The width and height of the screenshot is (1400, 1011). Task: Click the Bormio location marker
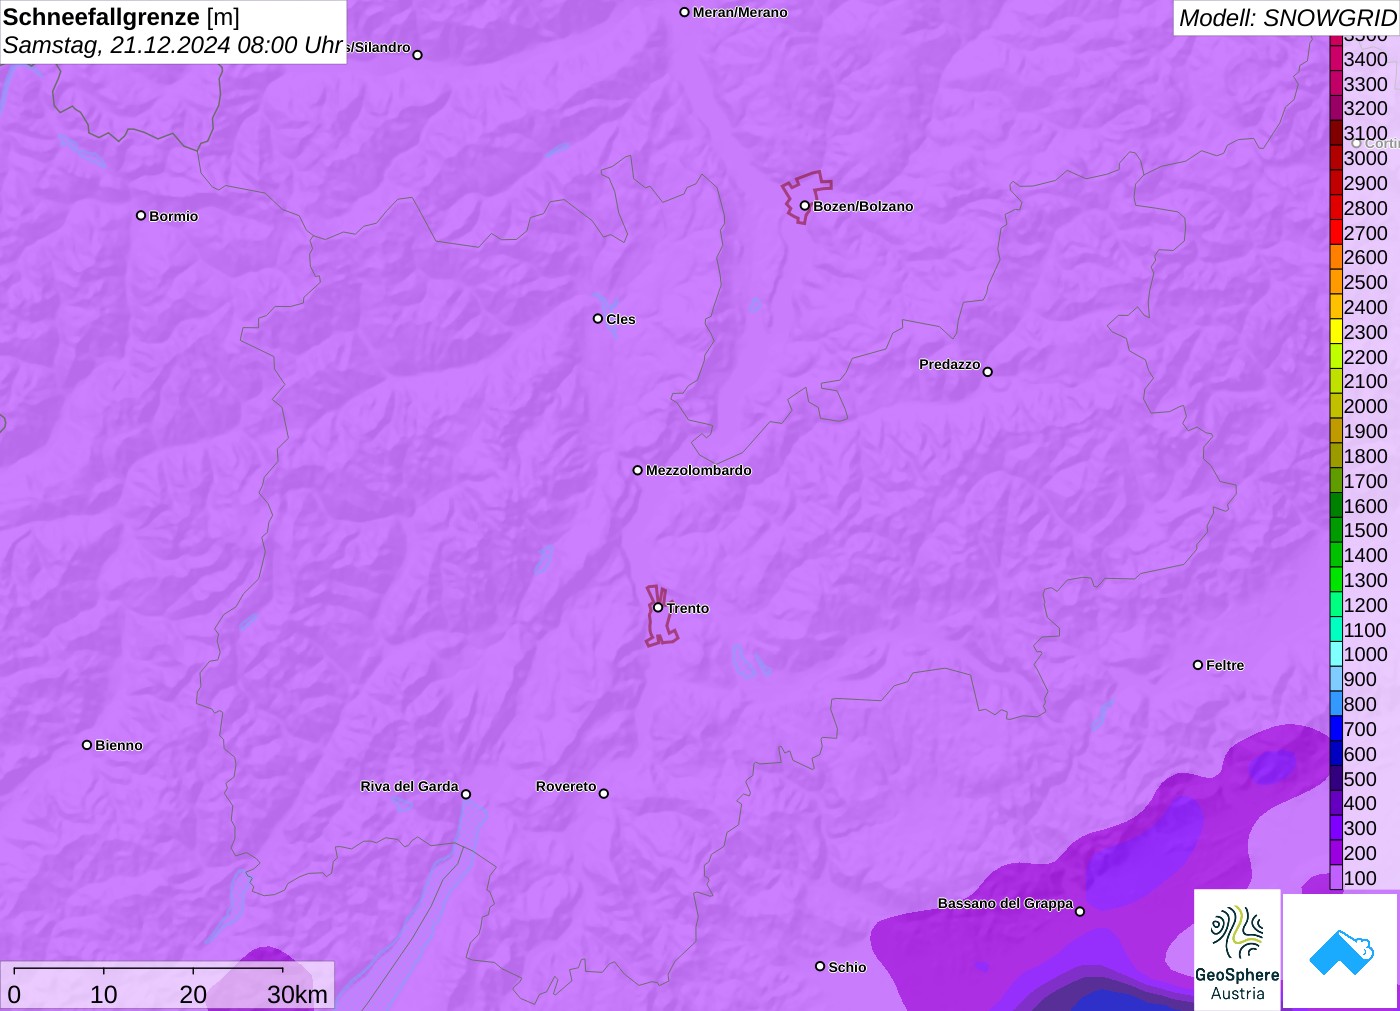coord(141,215)
